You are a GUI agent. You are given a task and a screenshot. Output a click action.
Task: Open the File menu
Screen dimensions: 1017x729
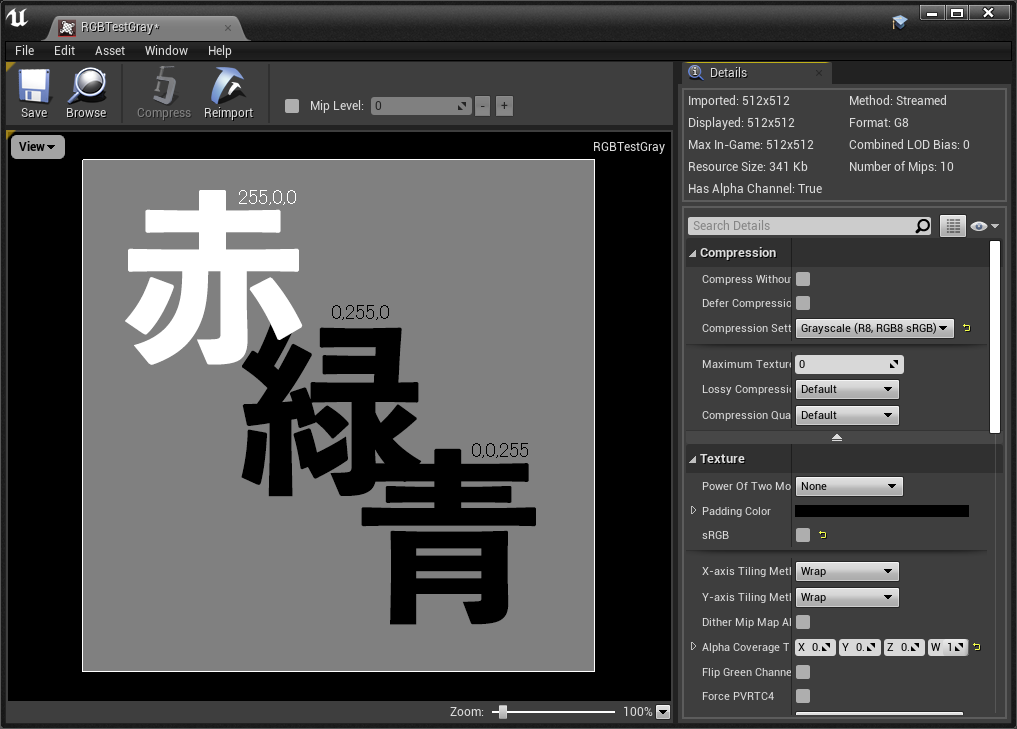tap(25, 51)
